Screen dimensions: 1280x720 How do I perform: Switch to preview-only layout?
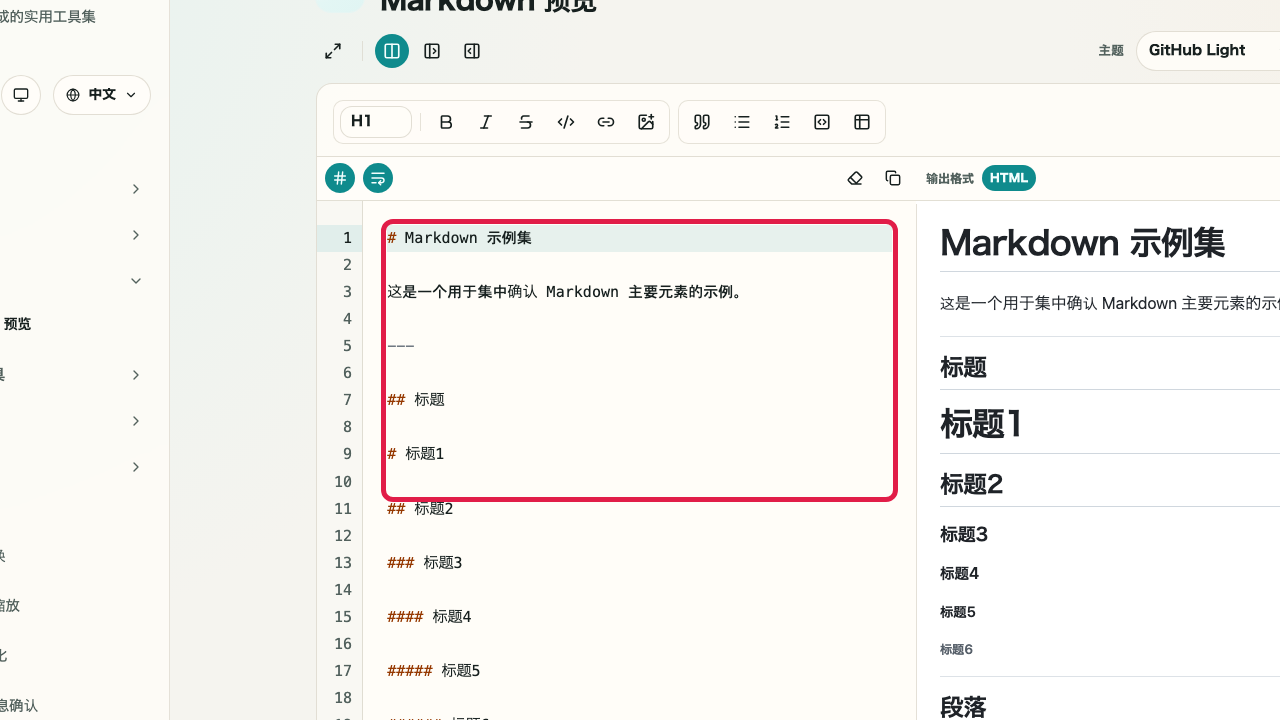pos(472,51)
